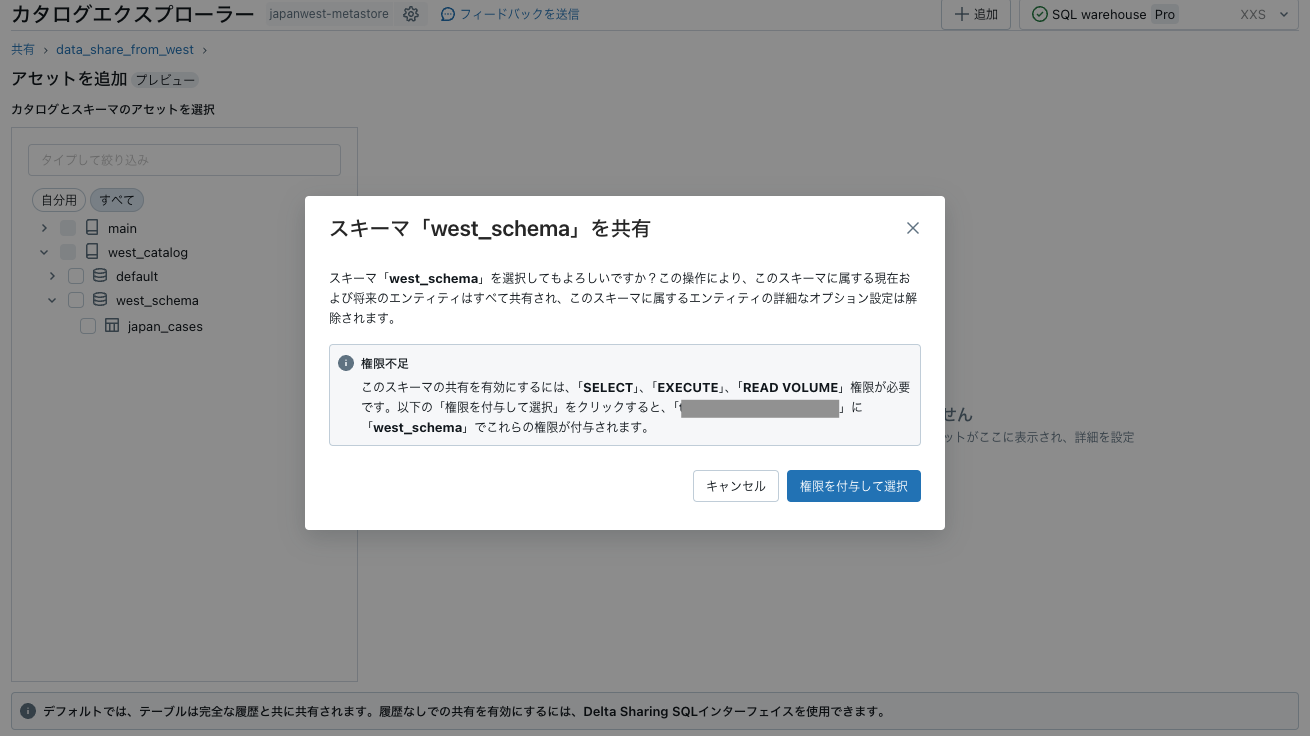Click the catalog icon next to main
The height and width of the screenshot is (736, 1310).
point(92,227)
